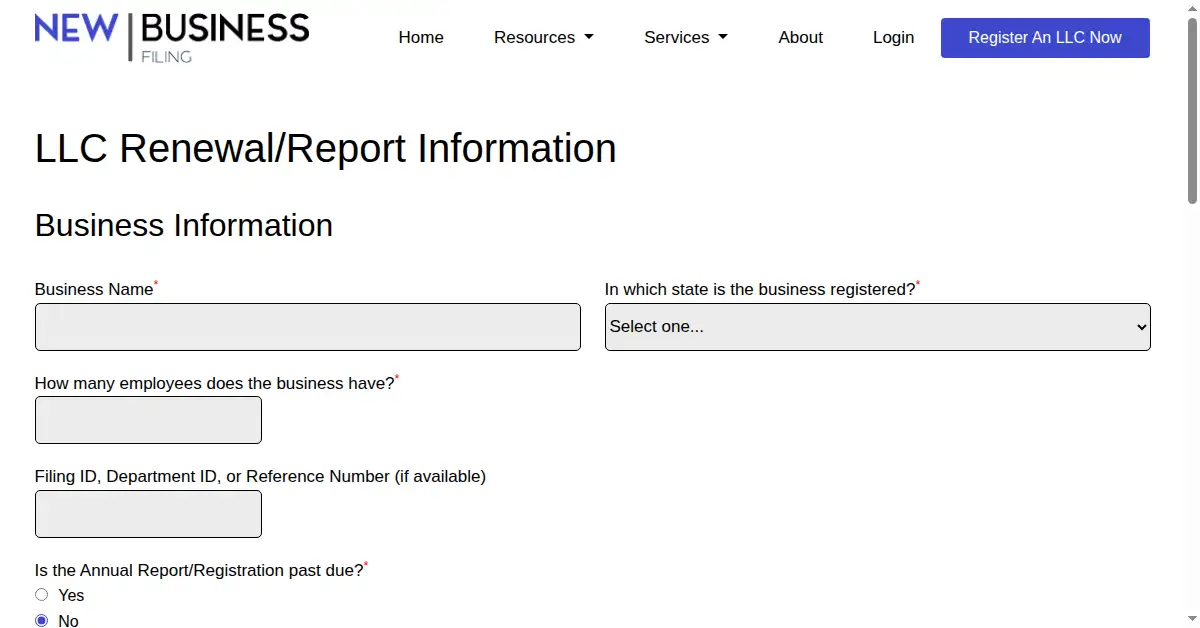1200x628 pixels.
Task: Click the Login link
Action: 893,37
